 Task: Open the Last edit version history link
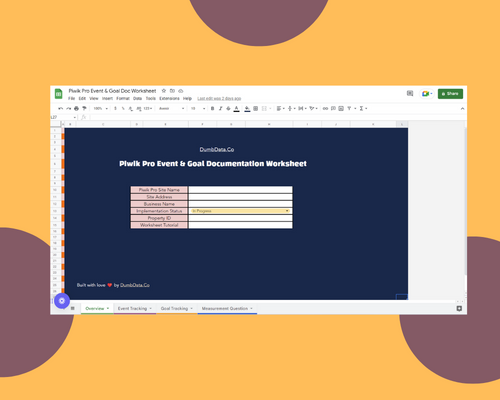click(219, 99)
